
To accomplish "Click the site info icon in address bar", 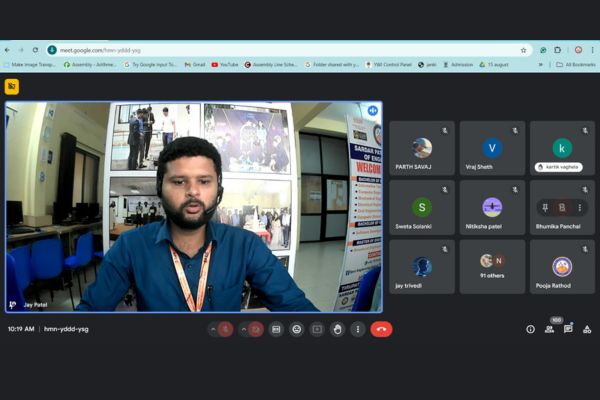I will click(52, 50).
